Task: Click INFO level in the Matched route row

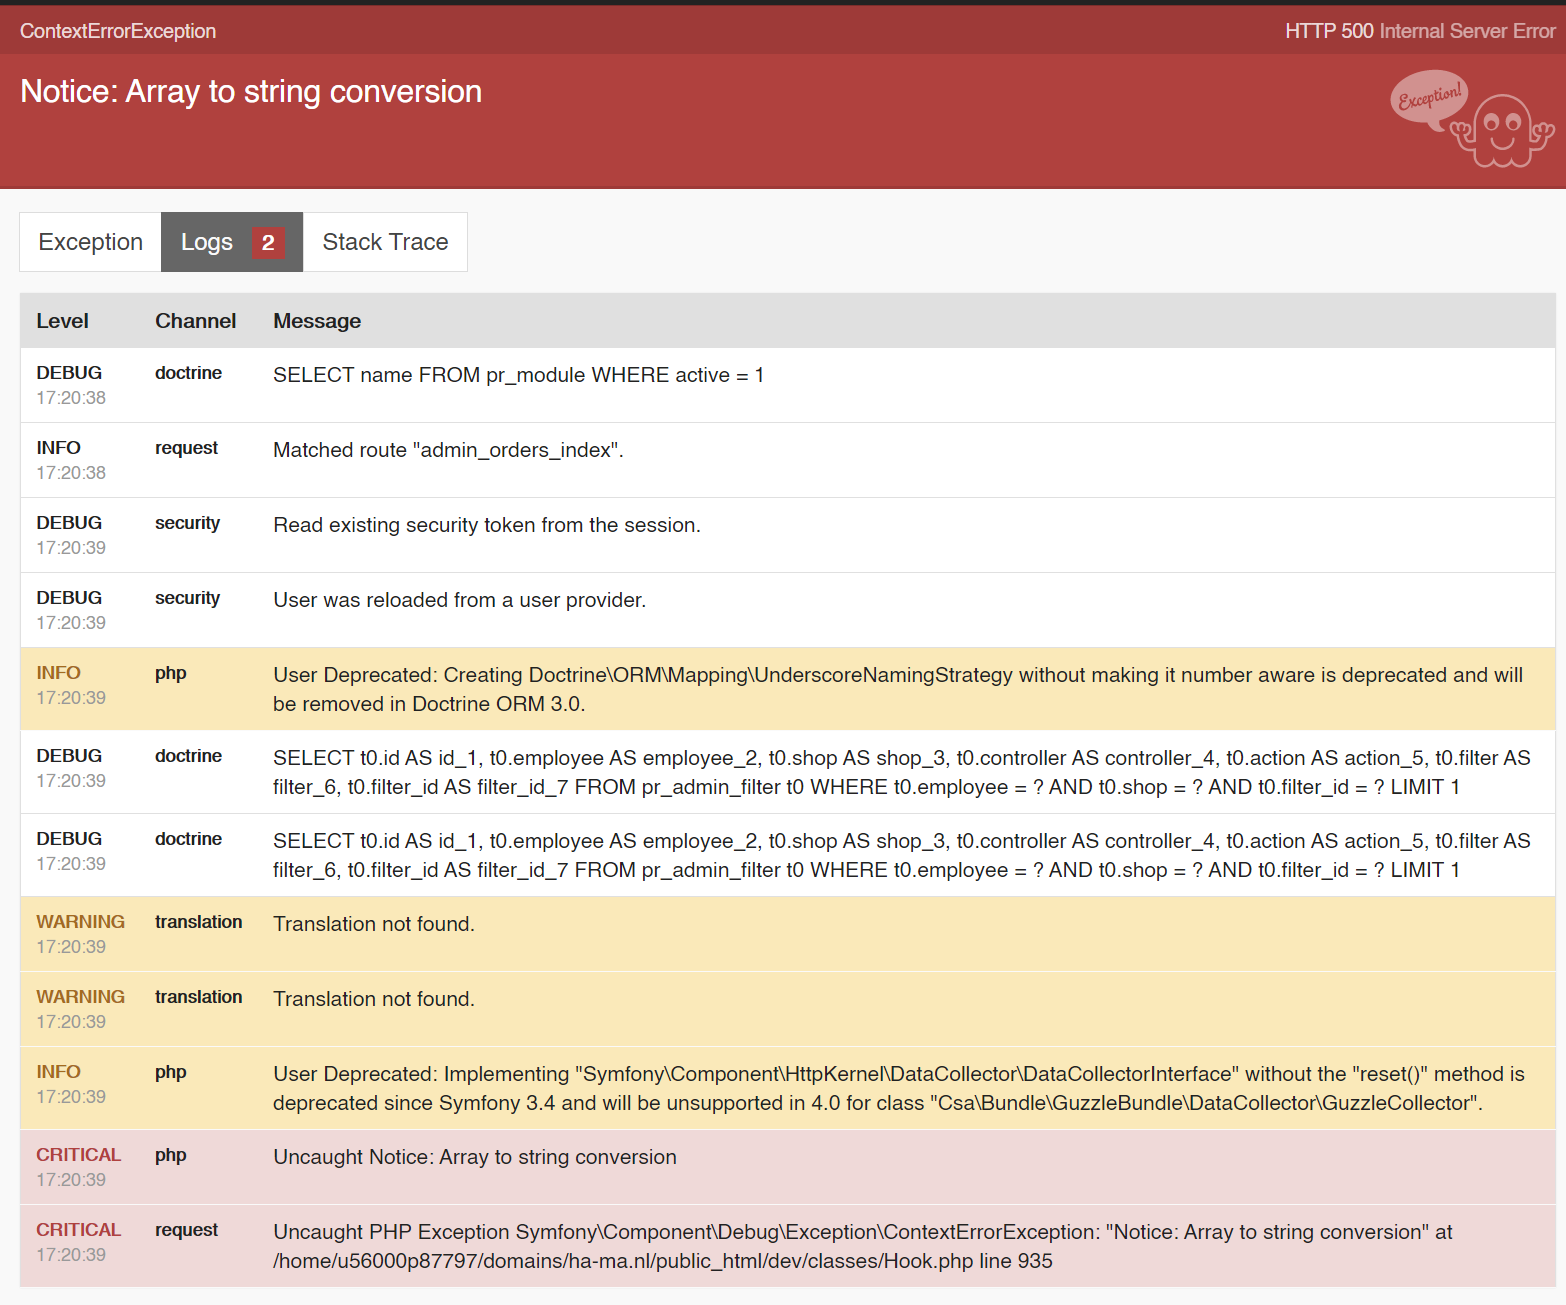Action: pos(59,448)
